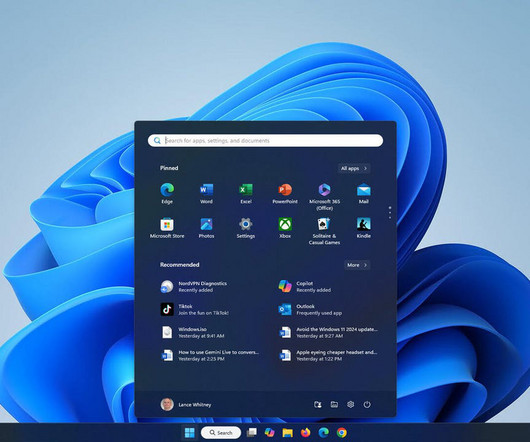The width and height of the screenshot is (530, 442).
Task: Open the Kindle pinned app
Action: pos(364,228)
